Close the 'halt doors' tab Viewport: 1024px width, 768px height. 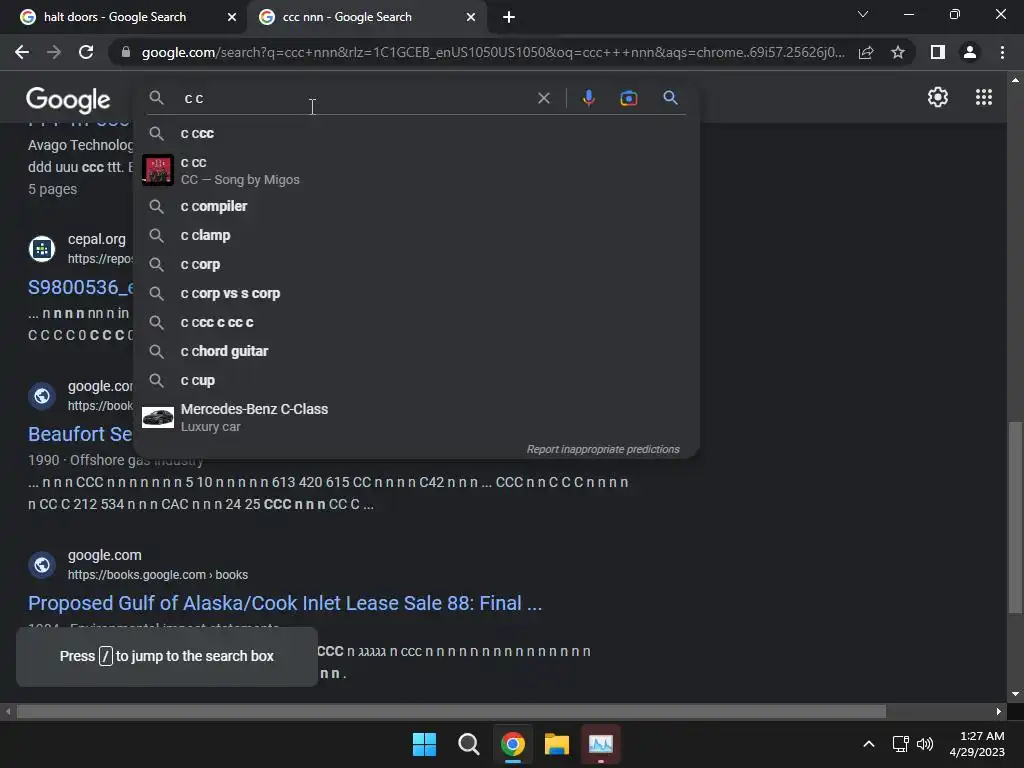coord(232,17)
